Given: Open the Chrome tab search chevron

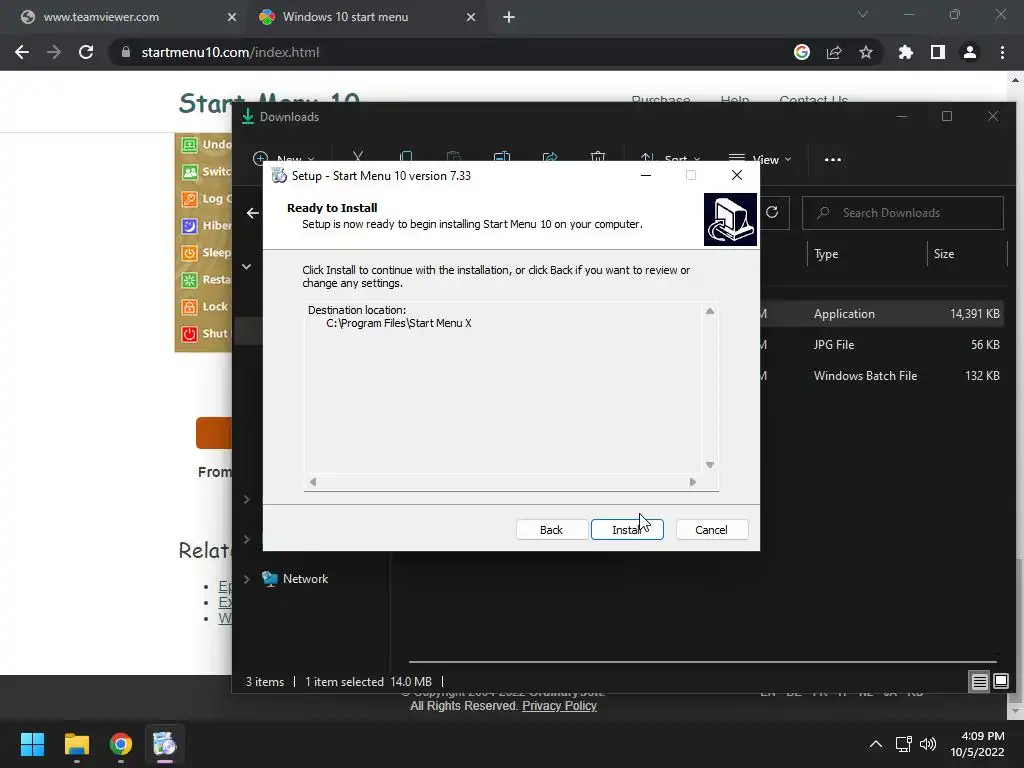Looking at the screenshot, I should click(x=863, y=14).
